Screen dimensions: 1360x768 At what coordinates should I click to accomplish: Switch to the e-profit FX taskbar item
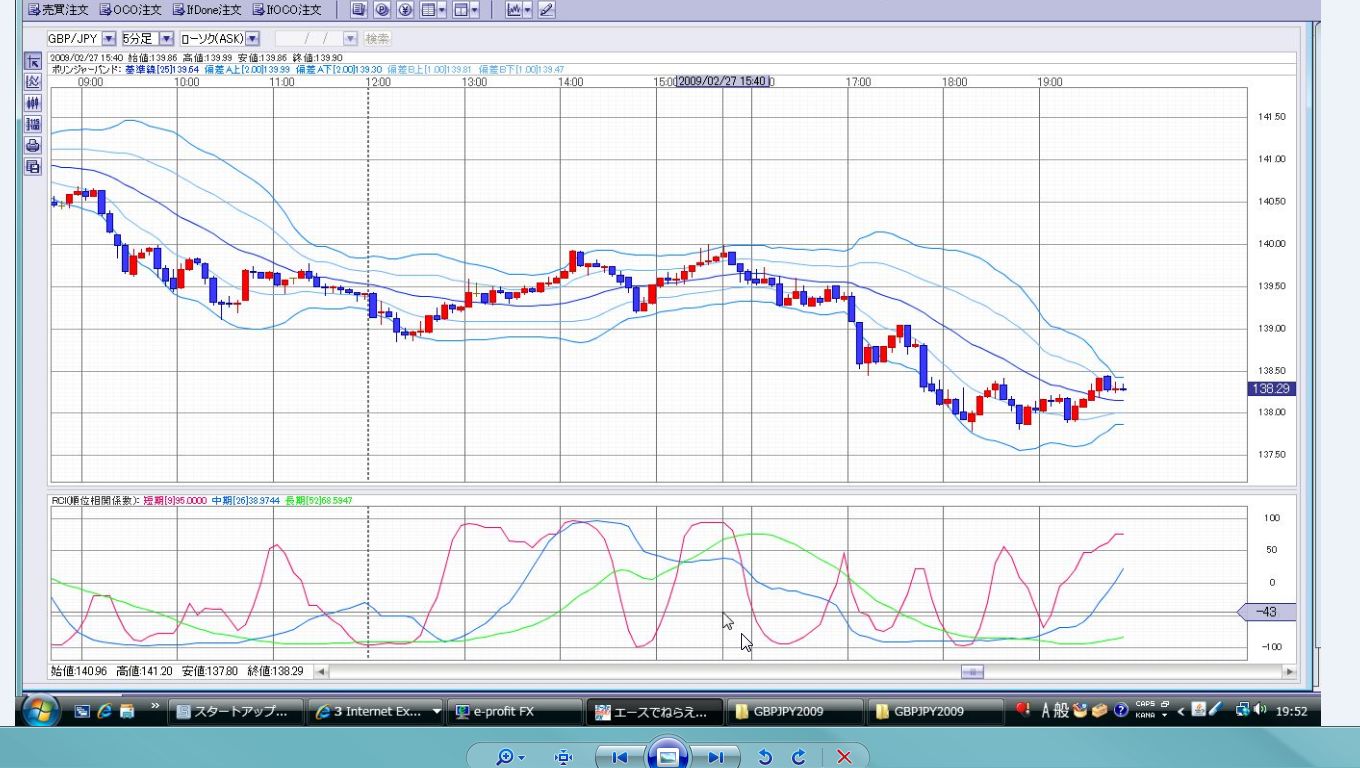[515, 712]
